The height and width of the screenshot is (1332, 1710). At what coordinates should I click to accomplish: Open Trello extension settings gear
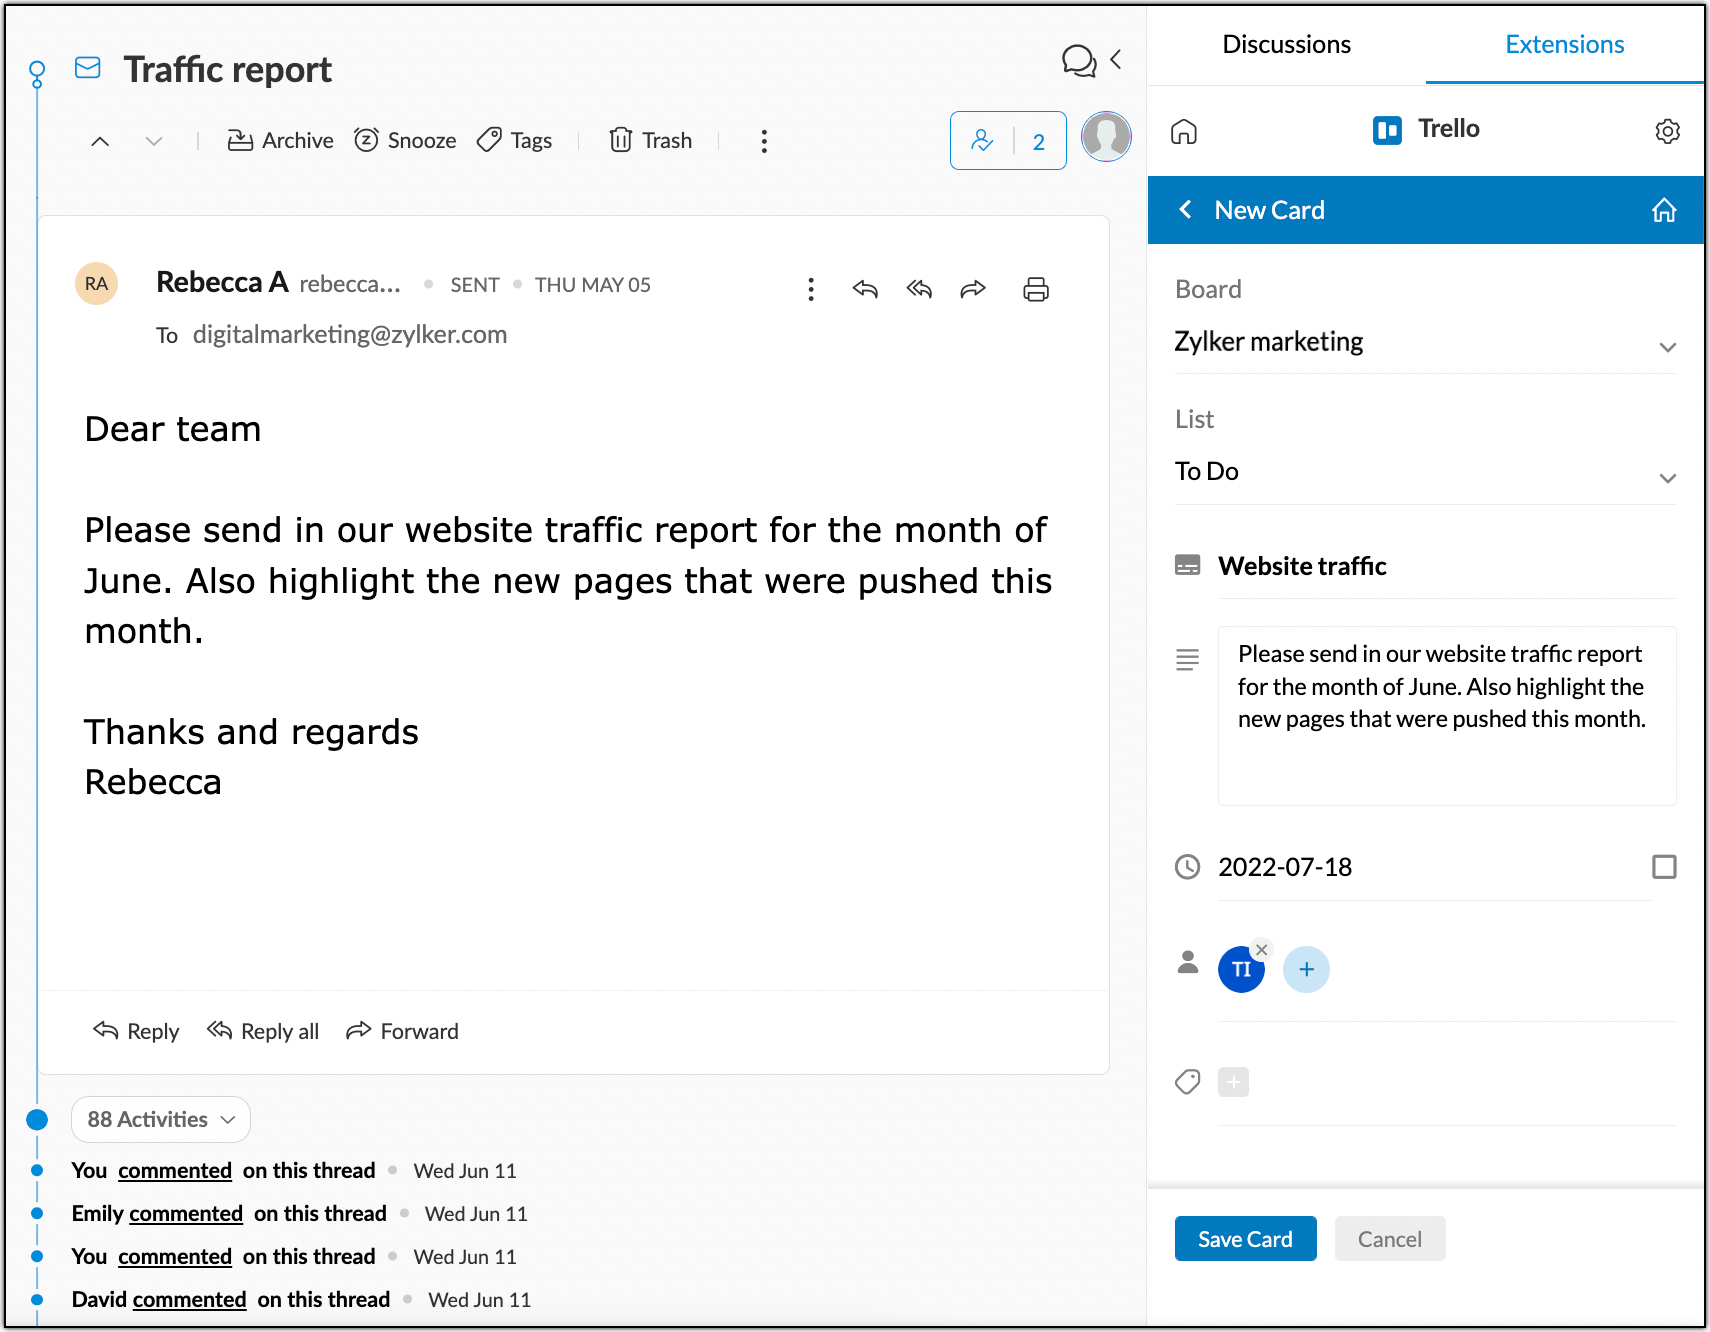(x=1667, y=131)
